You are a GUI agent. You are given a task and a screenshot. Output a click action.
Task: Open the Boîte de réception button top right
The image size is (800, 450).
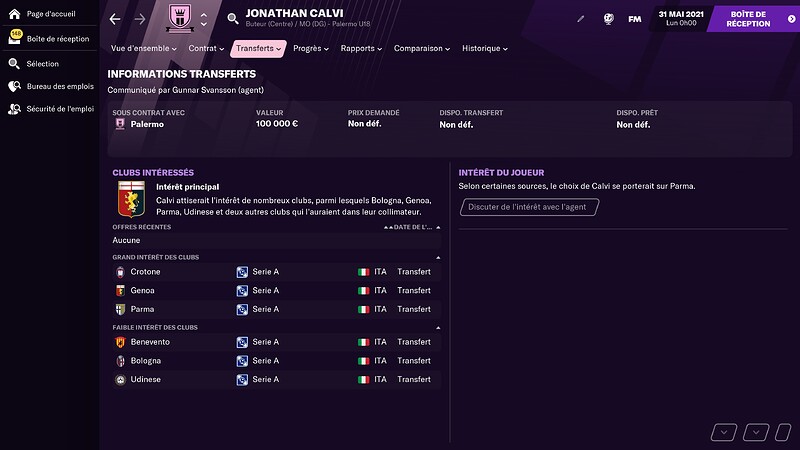[x=753, y=19]
